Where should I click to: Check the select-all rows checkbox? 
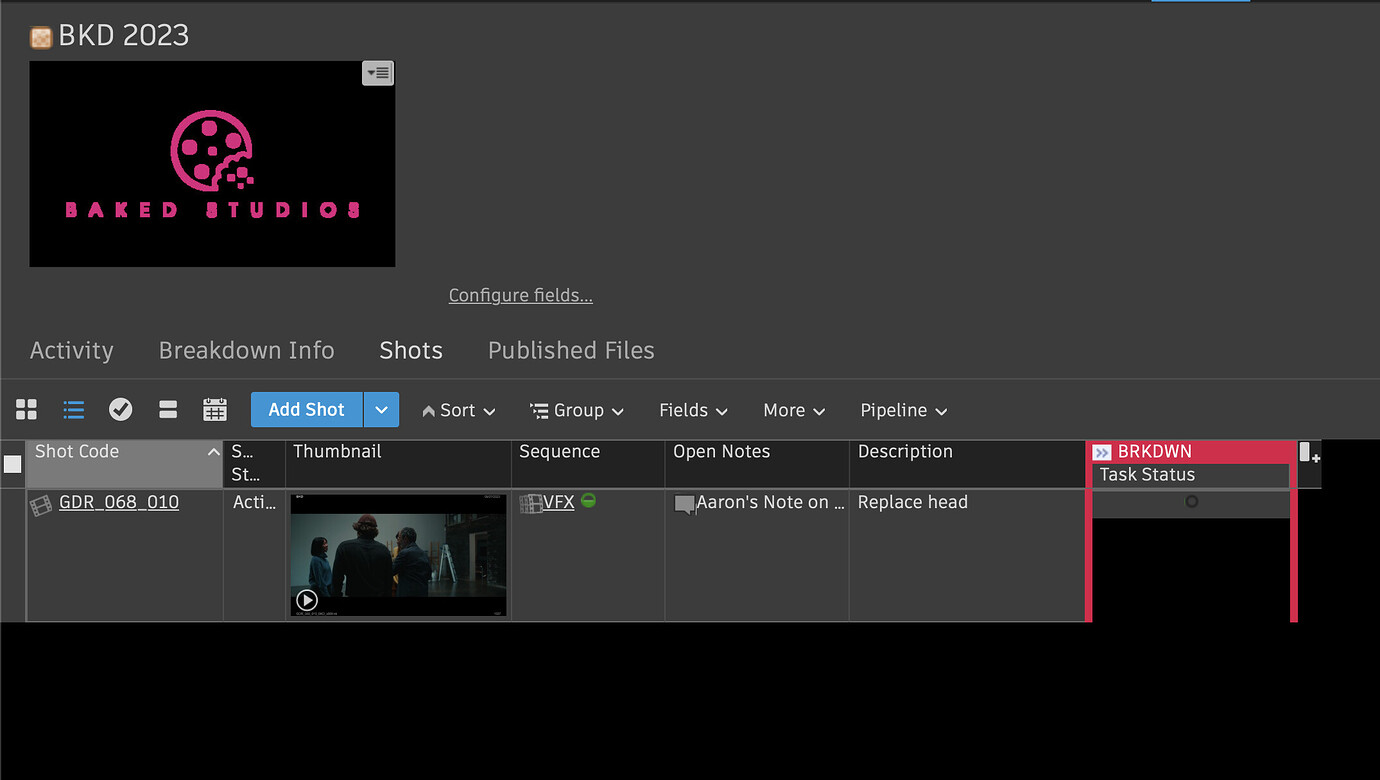click(13, 464)
